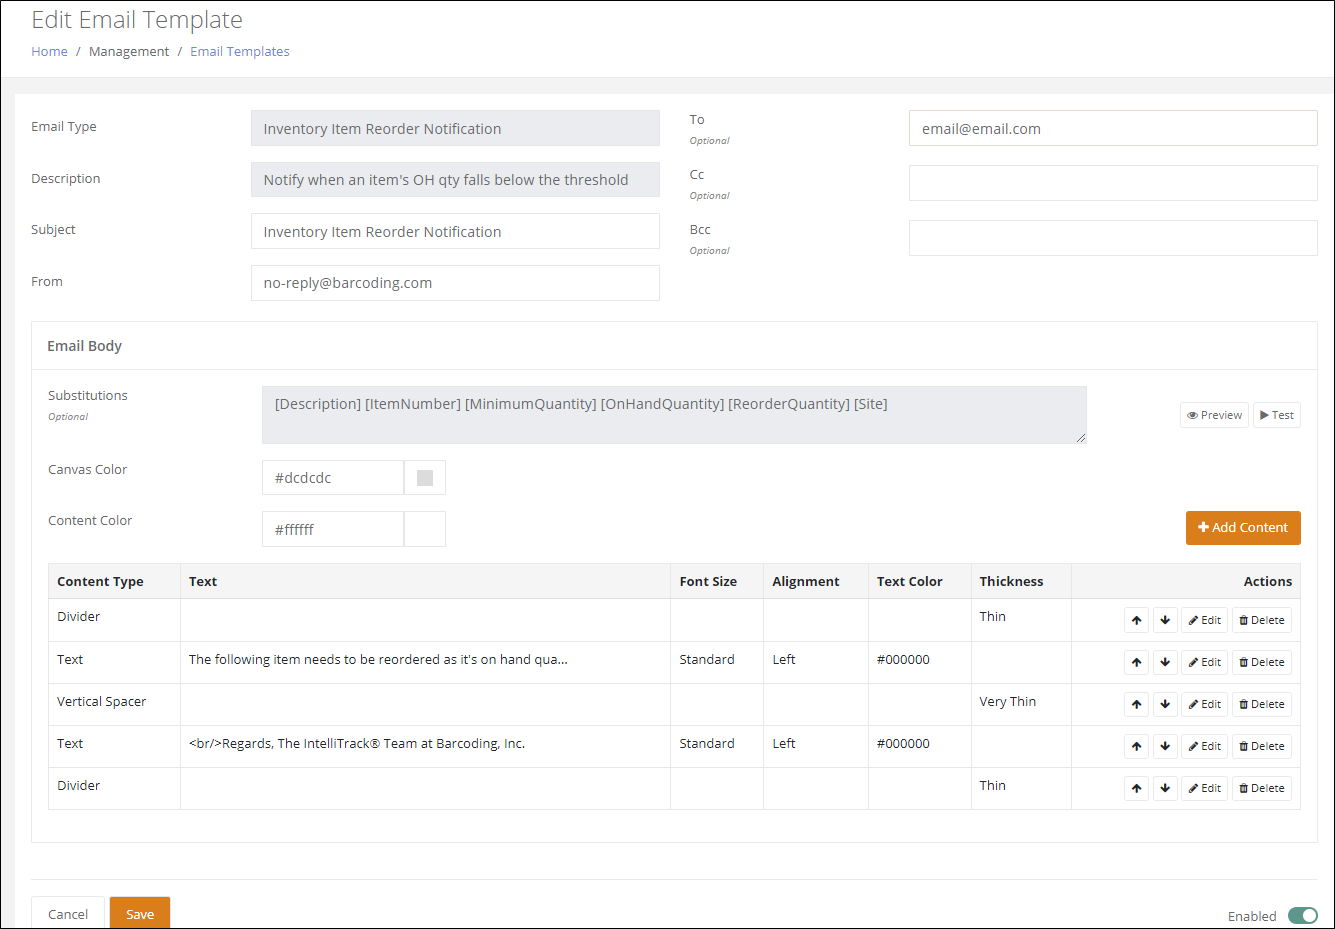Edit the first Divider row

(x=1204, y=620)
